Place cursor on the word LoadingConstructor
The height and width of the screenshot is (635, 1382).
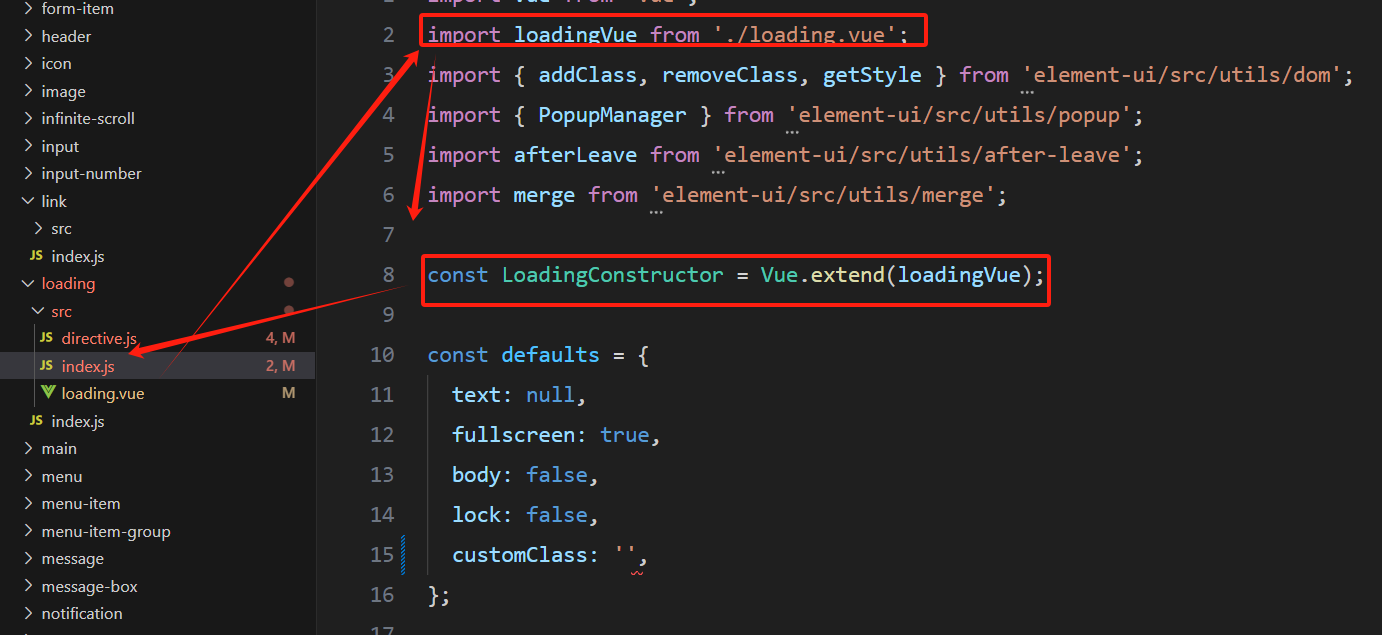point(613,274)
